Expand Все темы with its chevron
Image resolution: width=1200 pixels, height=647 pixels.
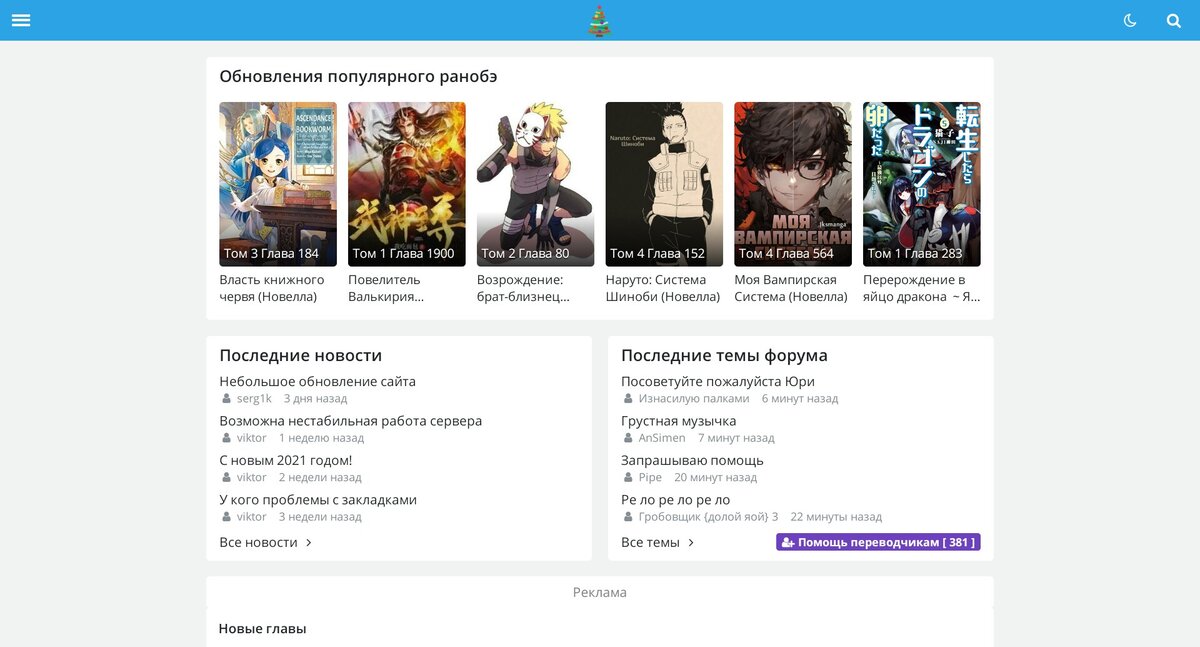point(690,542)
